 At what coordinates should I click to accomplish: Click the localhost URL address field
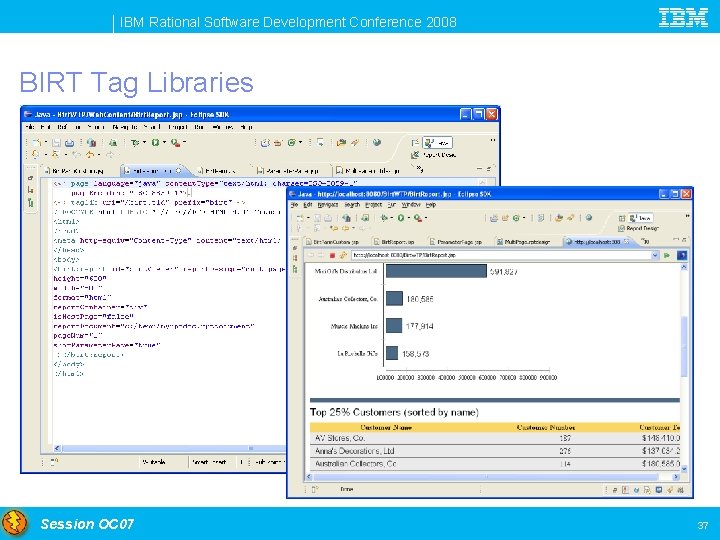[501, 255]
